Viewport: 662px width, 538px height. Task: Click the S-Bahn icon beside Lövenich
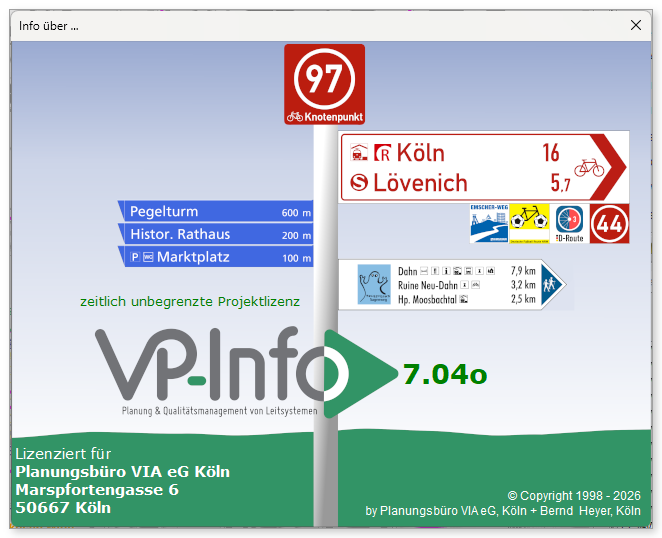(359, 183)
